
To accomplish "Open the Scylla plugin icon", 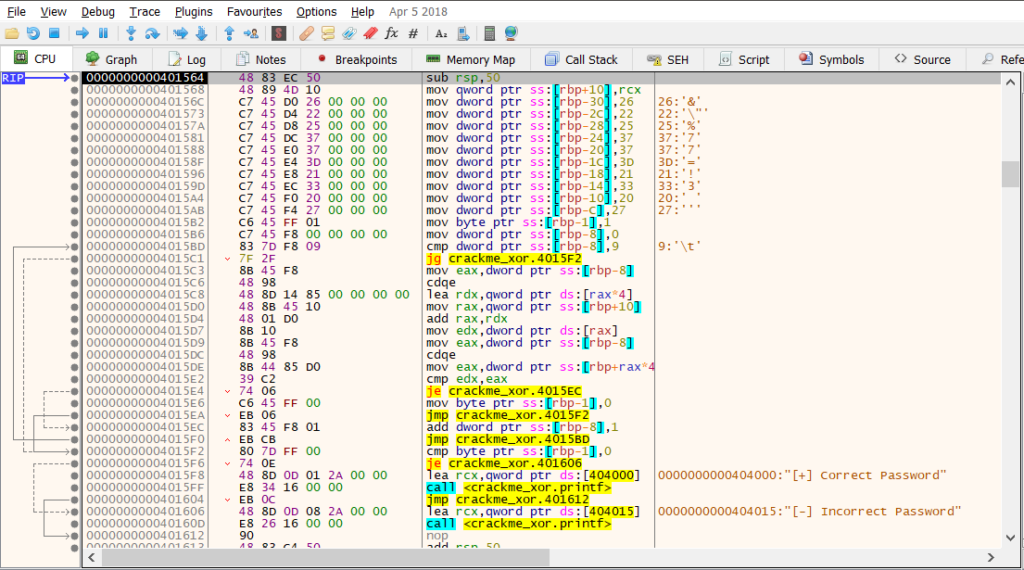I will click(278, 33).
